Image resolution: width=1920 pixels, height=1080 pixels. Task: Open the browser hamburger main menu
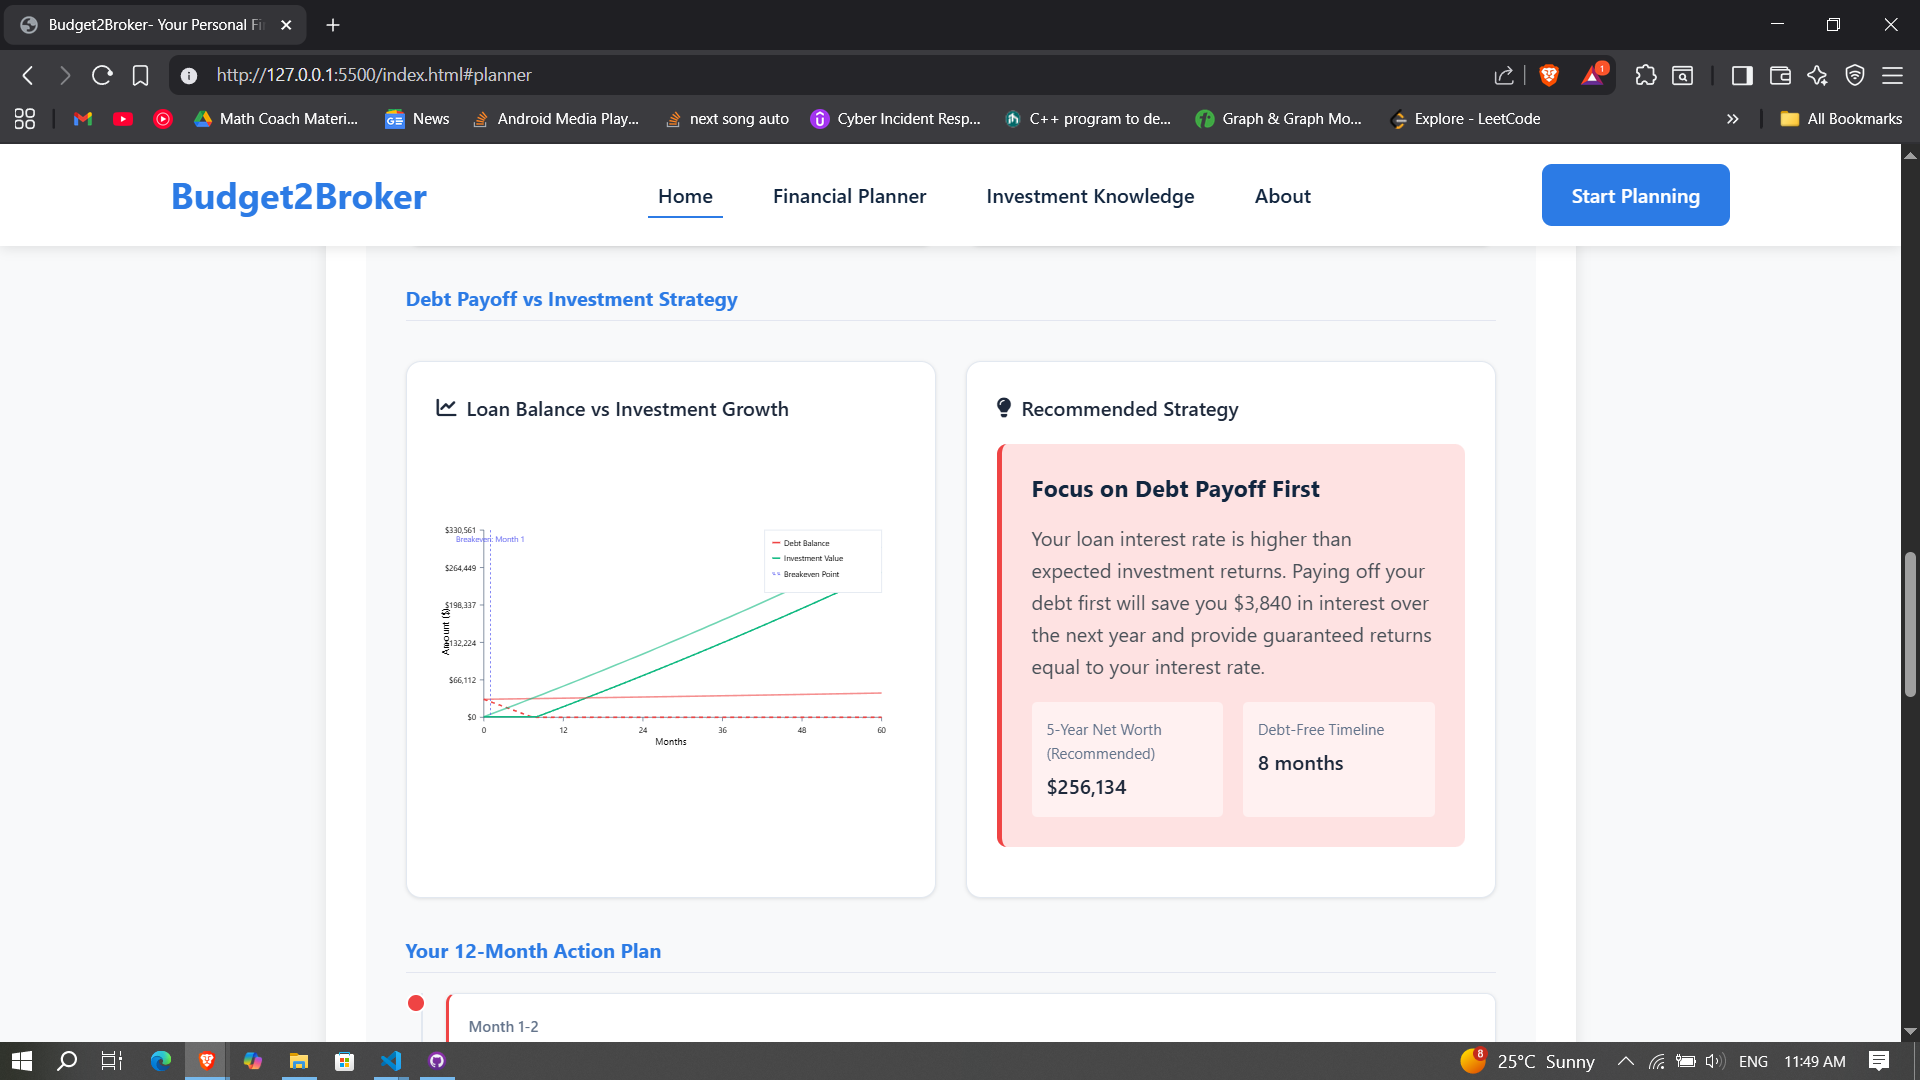(1892, 75)
